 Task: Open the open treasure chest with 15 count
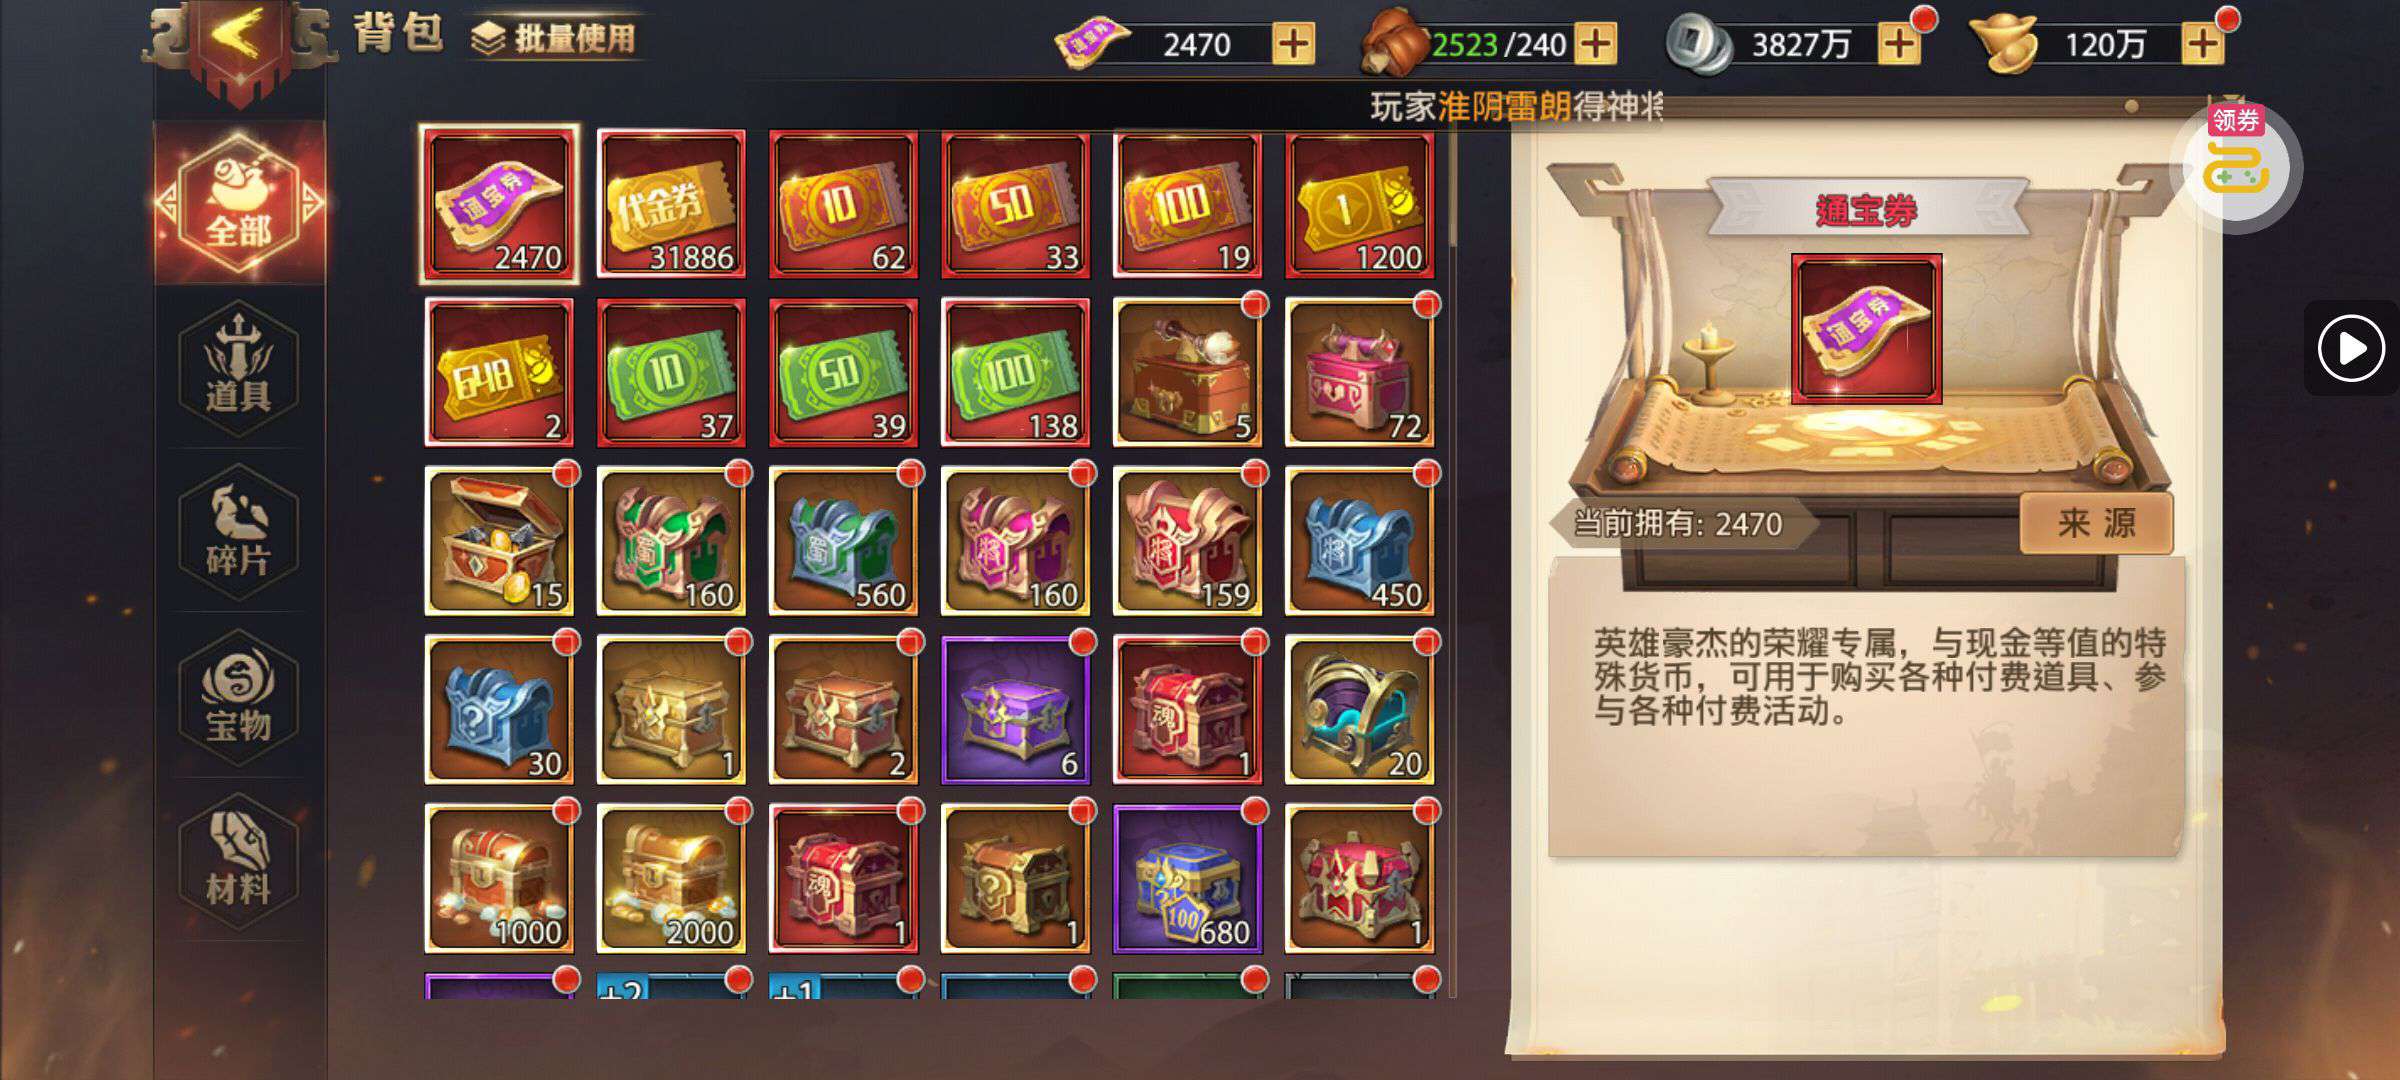(499, 541)
